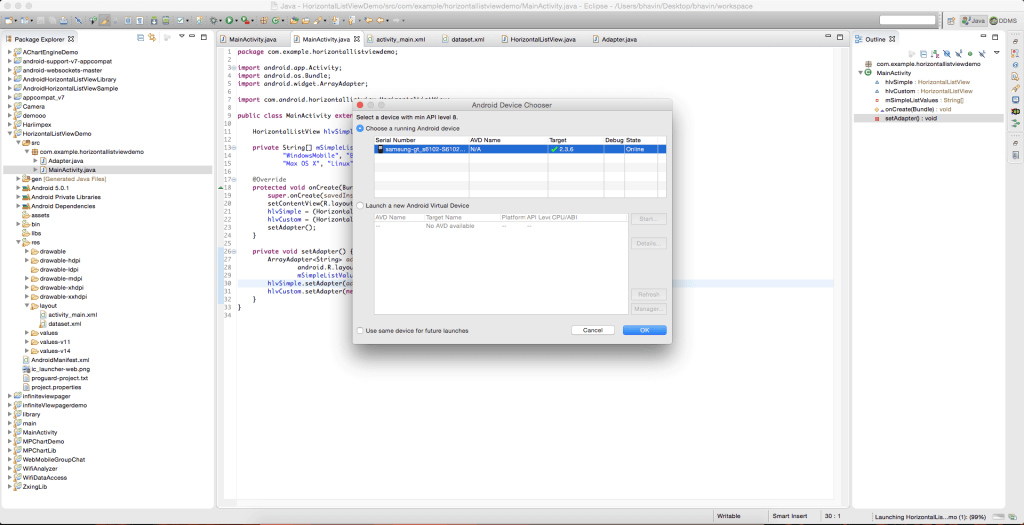The width and height of the screenshot is (1024, 525).
Task: Toggle imports fold marker at line 3
Action: [x=232, y=67]
